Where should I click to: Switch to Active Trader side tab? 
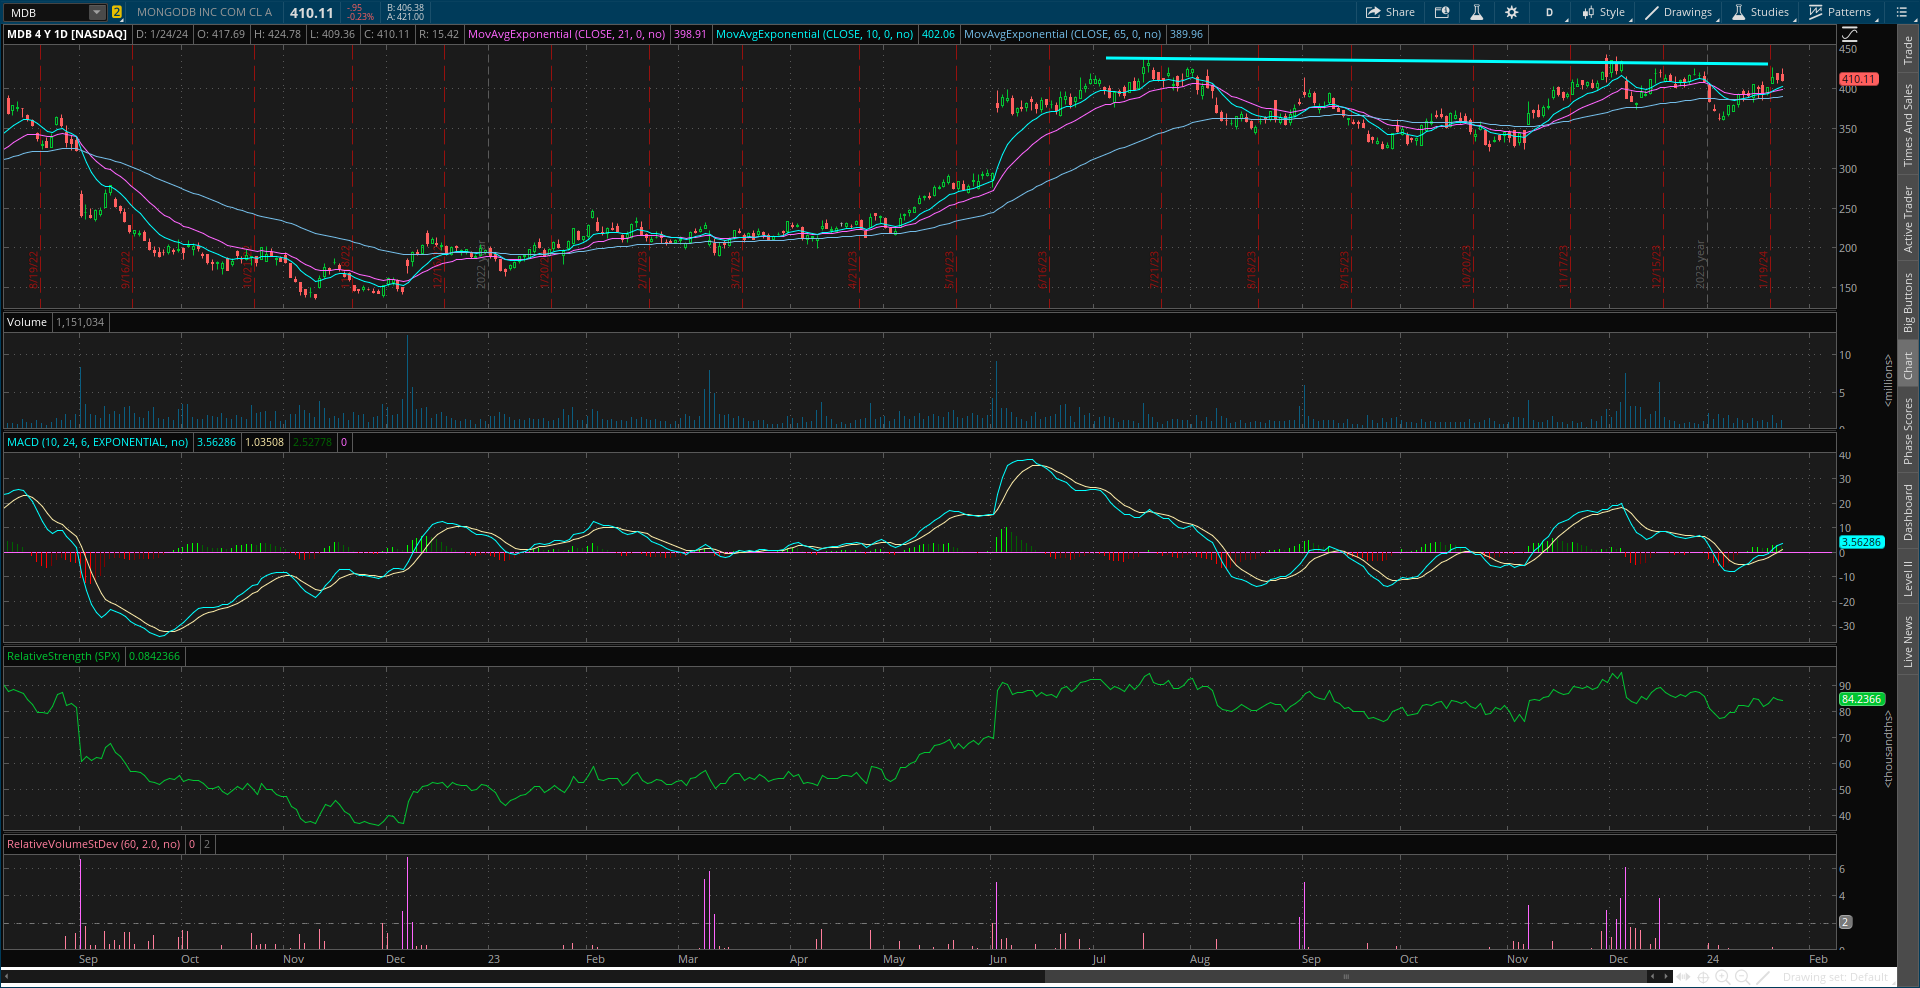click(x=1908, y=219)
